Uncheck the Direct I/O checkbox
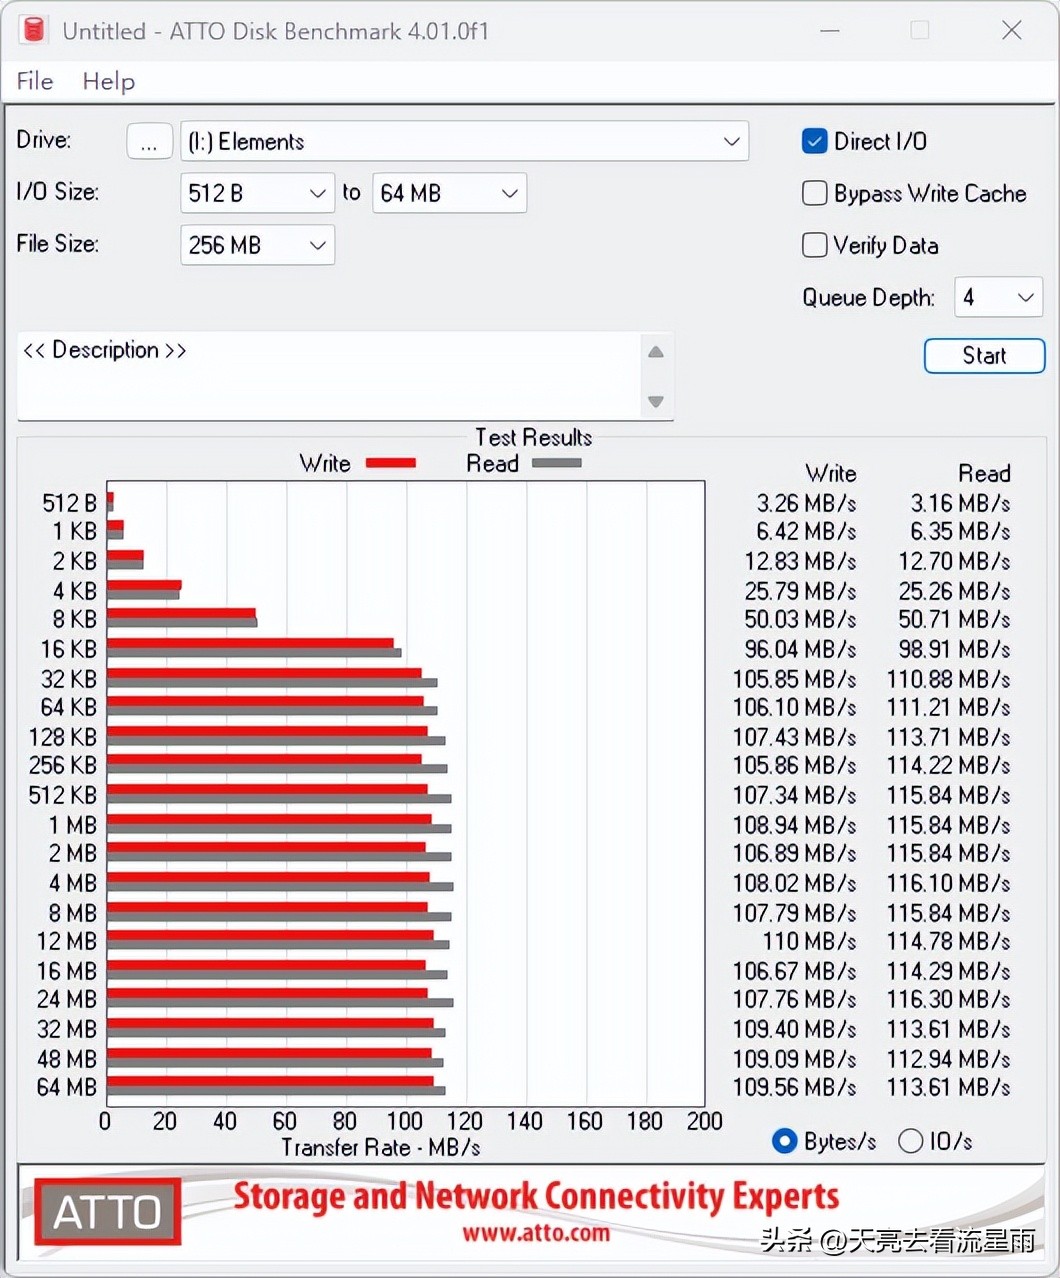This screenshot has width=1060, height=1278. click(815, 141)
